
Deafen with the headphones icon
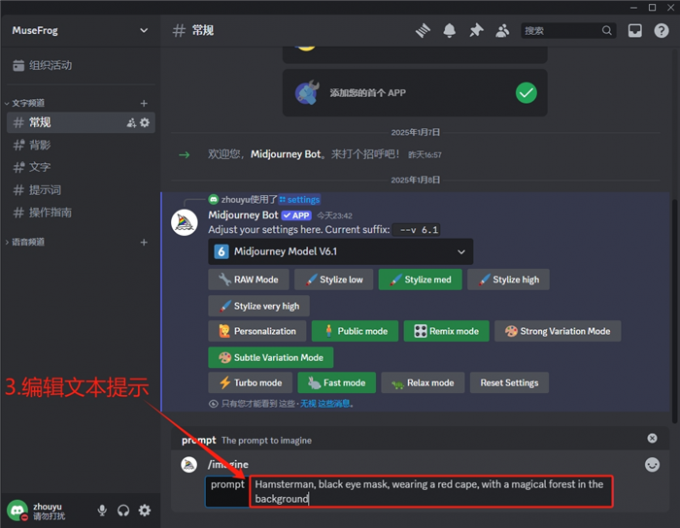pos(123,510)
